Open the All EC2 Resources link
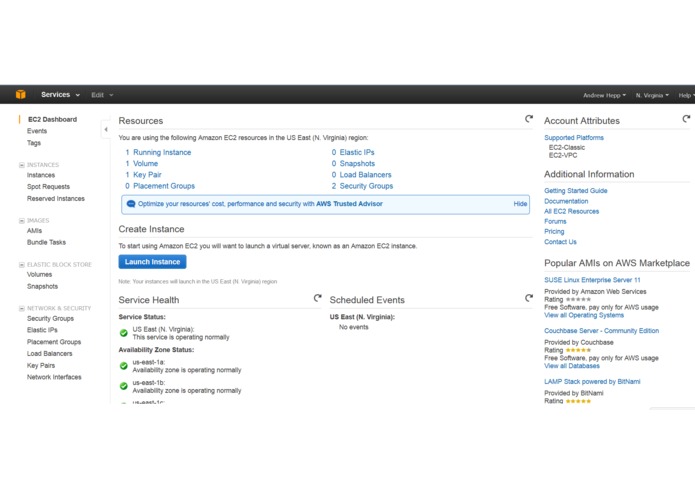The height and width of the screenshot is (494, 695). pyautogui.click(x=571, y=211)
